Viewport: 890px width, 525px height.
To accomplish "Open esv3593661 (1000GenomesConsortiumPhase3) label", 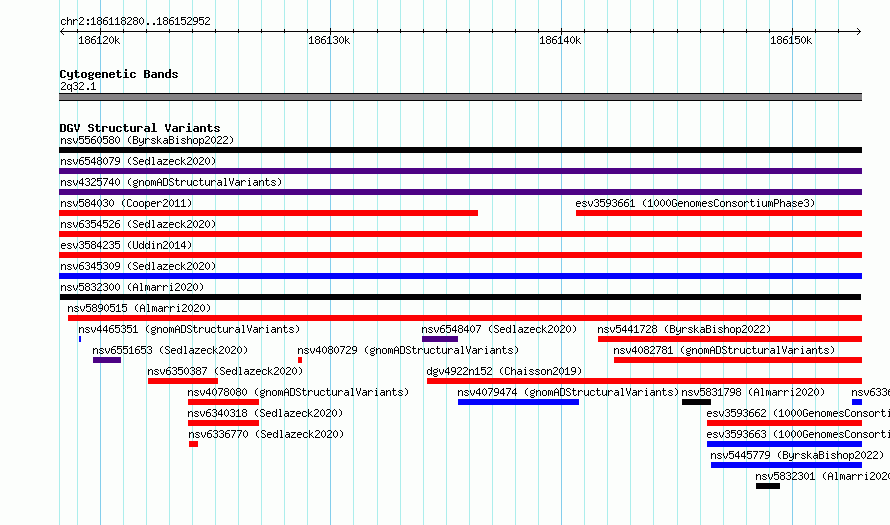I will pyautogui.click(x=695, y=203).
